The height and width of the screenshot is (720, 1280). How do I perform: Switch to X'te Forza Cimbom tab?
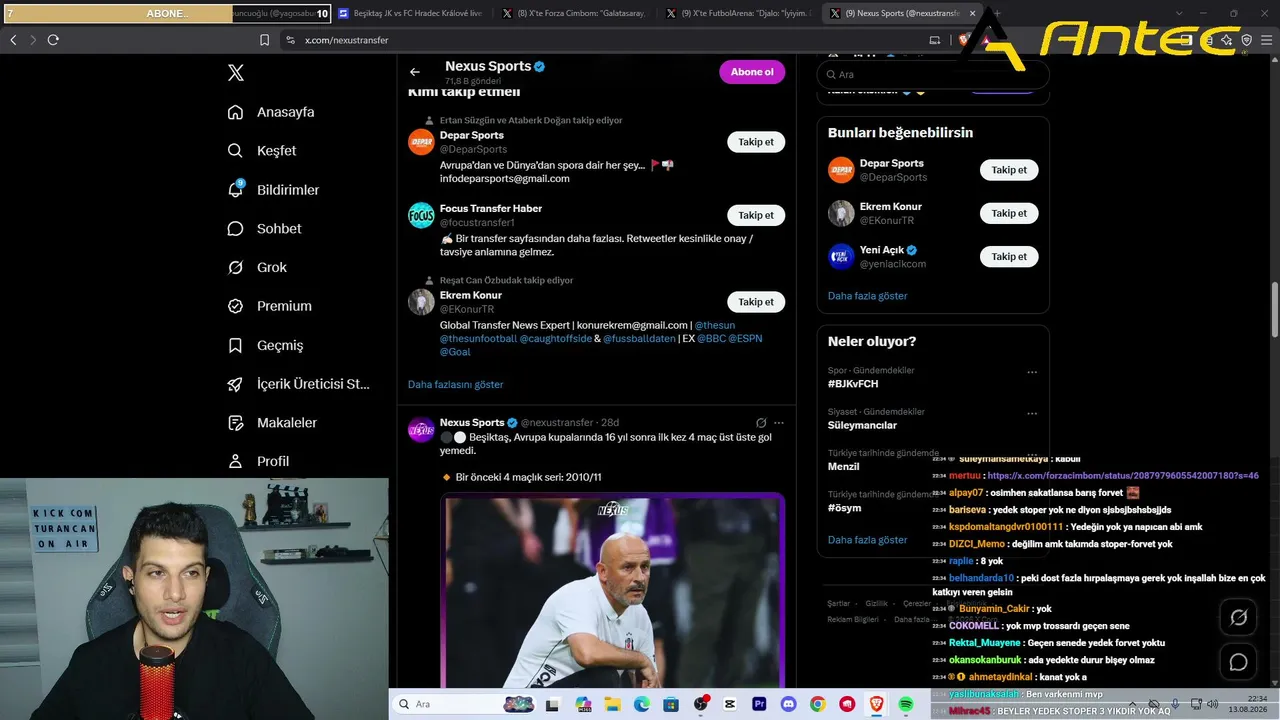pyautogui.click(x=573, y=13)
